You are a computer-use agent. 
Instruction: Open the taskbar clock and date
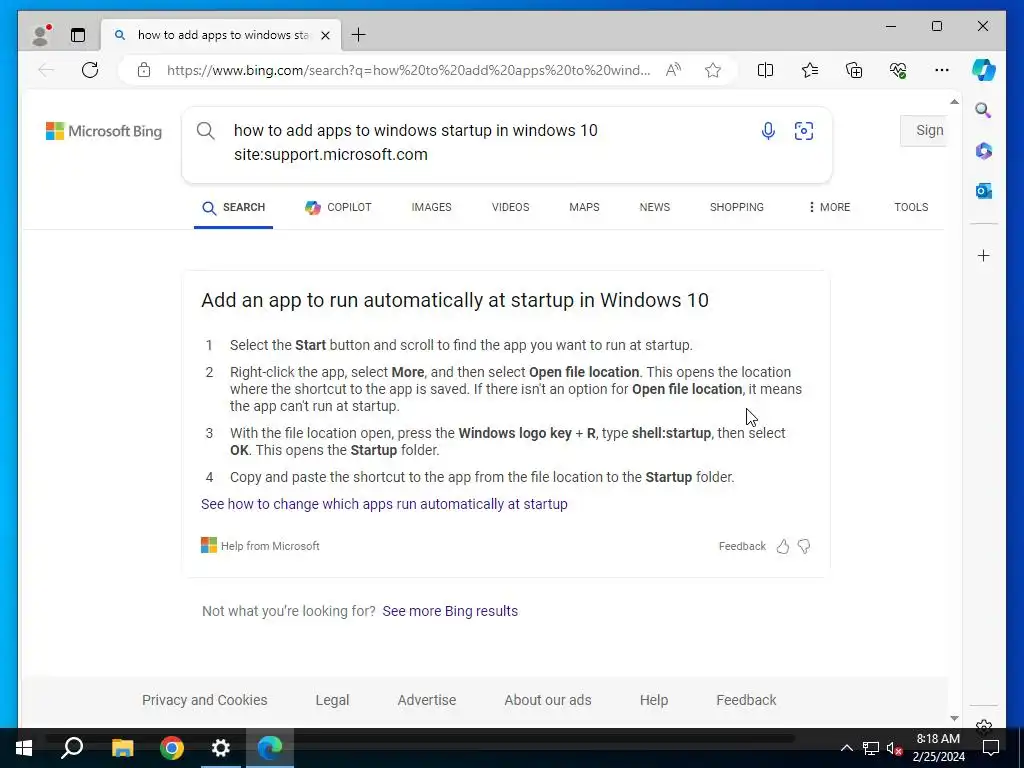tap(938, 748)
